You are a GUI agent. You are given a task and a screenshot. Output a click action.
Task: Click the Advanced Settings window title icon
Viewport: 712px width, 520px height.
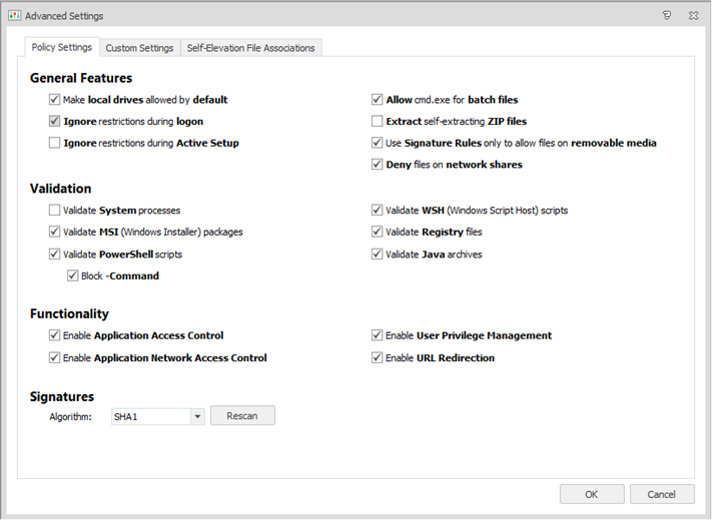[14, 15]
